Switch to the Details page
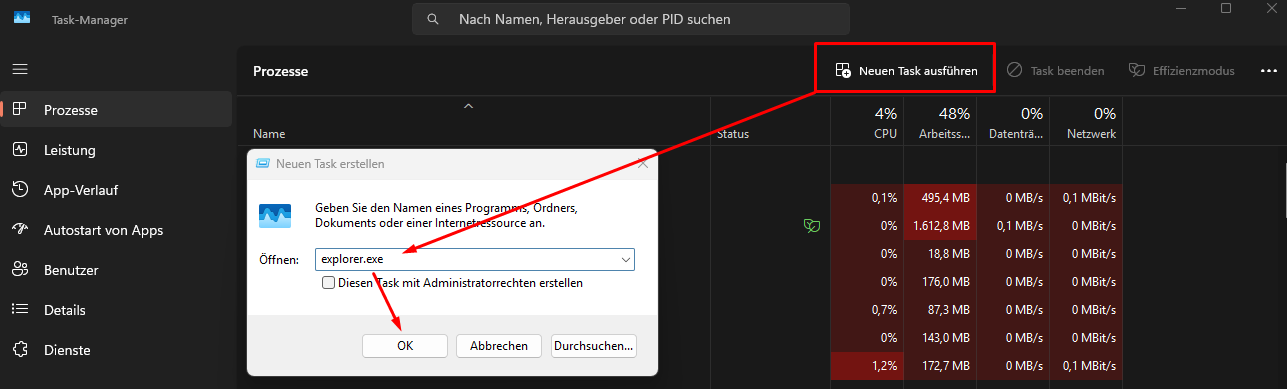 click(x=117, y=310)
